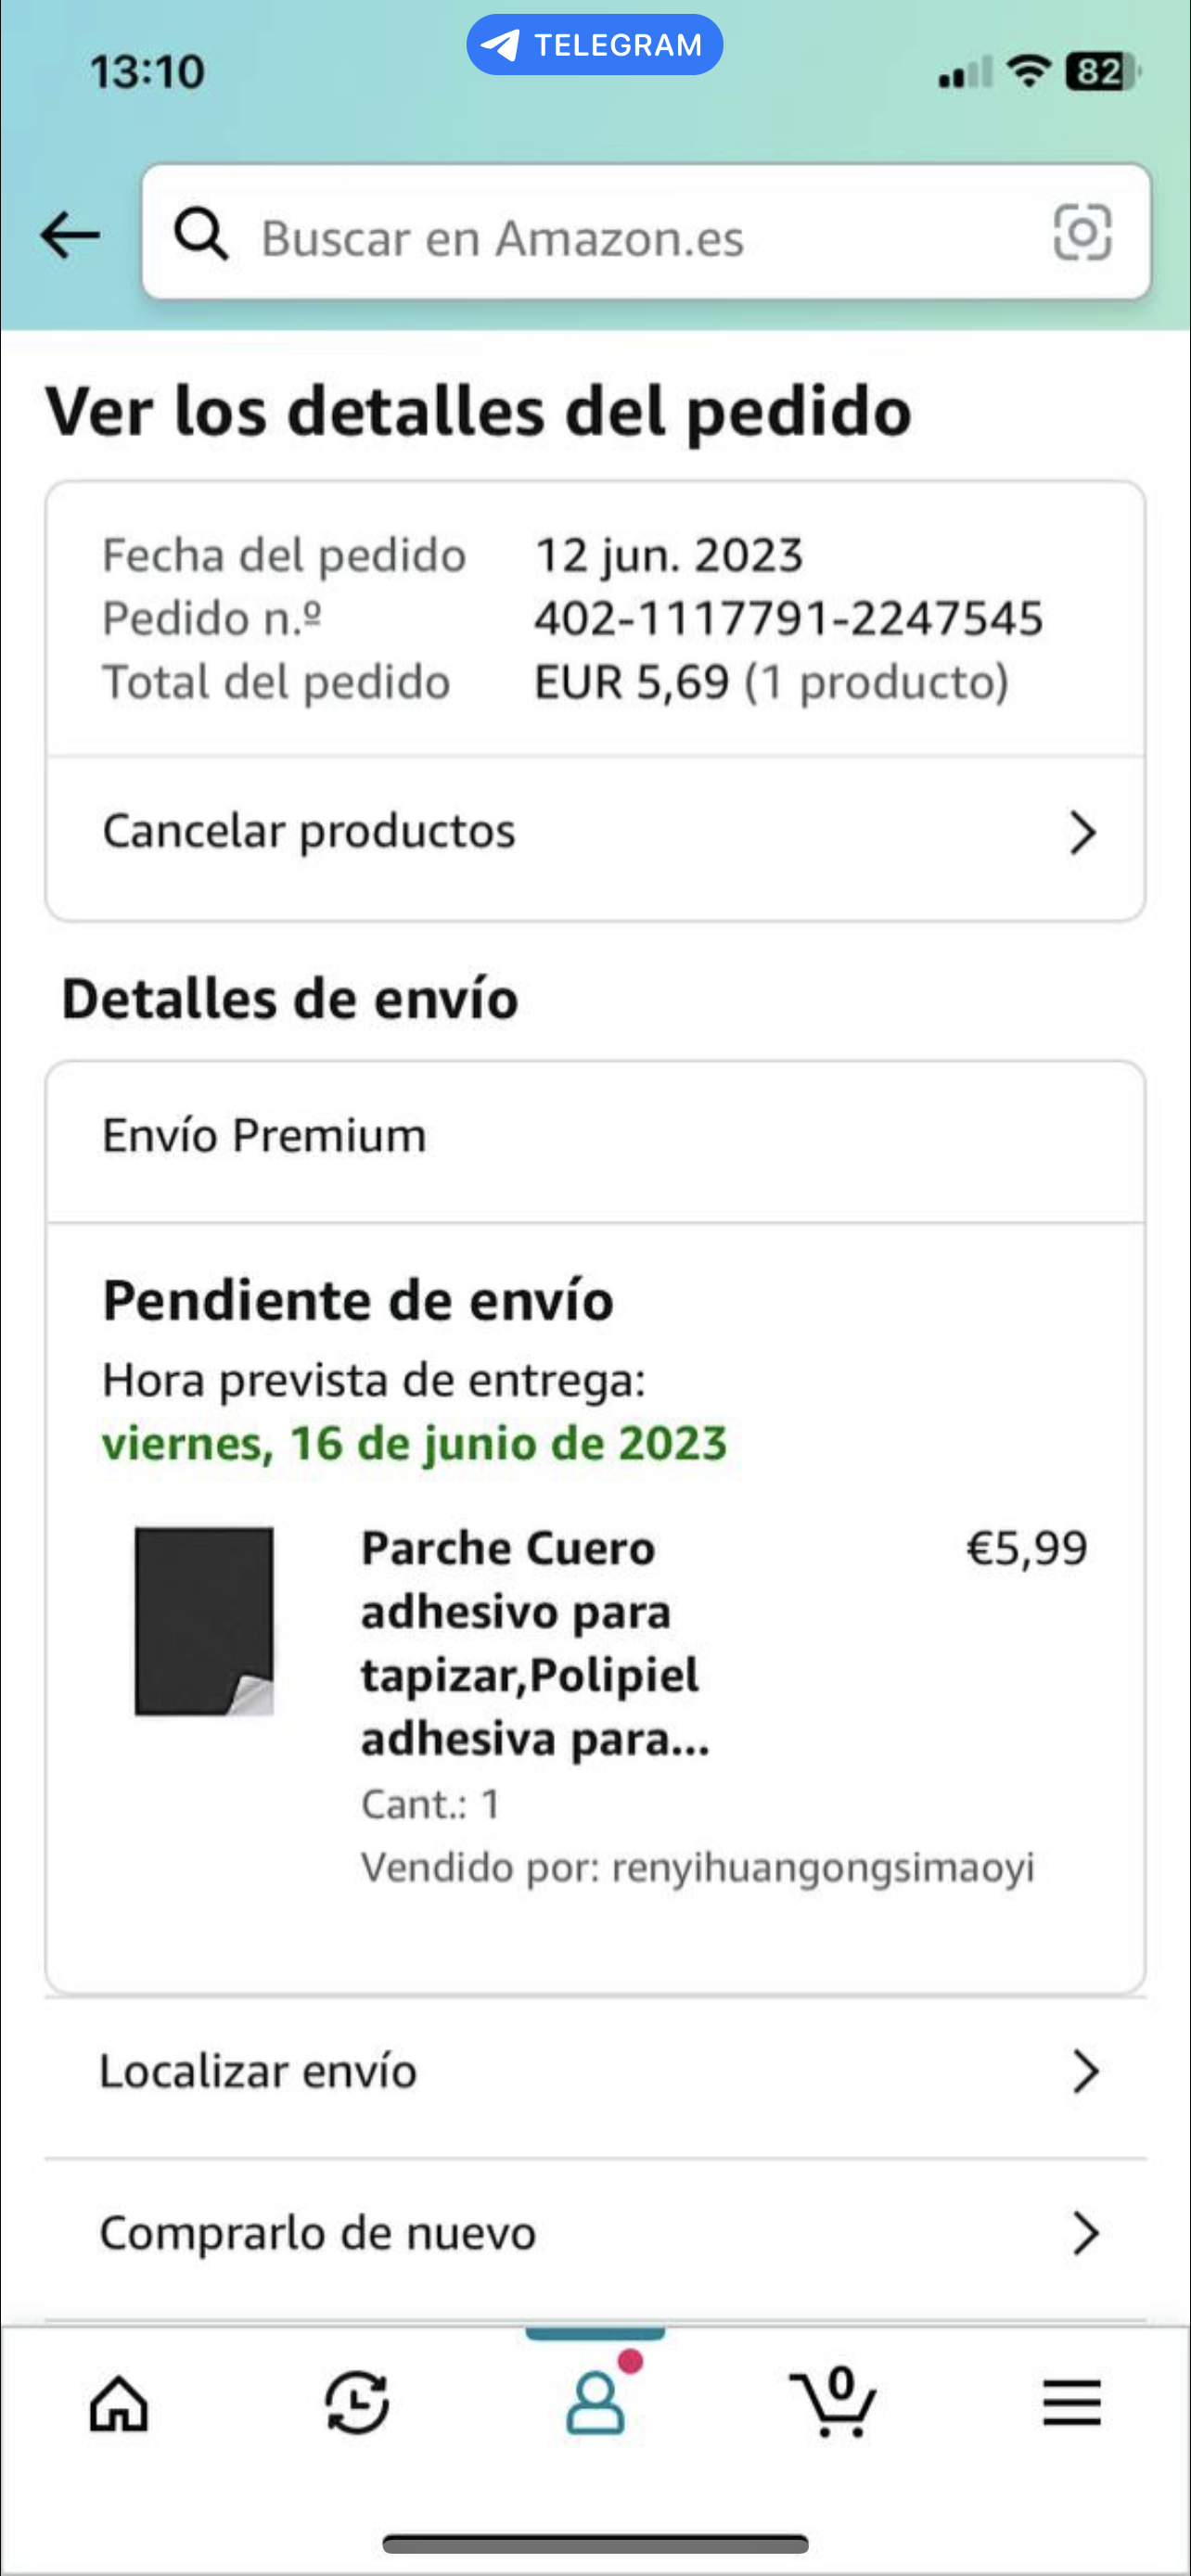Focus the Buscar en Amazon.es search field

pyautogui.click(x=640, y=238)
